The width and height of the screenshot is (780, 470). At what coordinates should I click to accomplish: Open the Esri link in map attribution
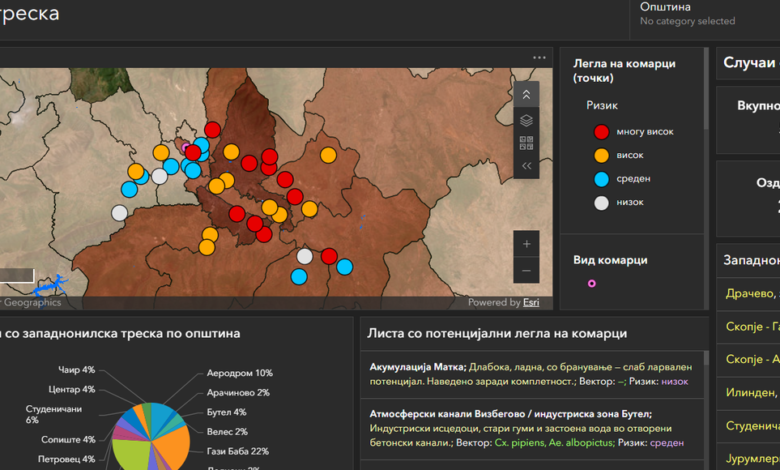[531, 302]
